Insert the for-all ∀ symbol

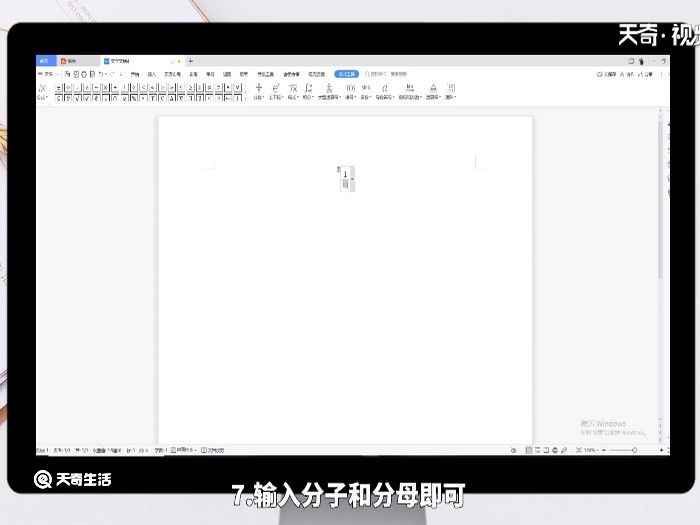[x=238, y=88]
